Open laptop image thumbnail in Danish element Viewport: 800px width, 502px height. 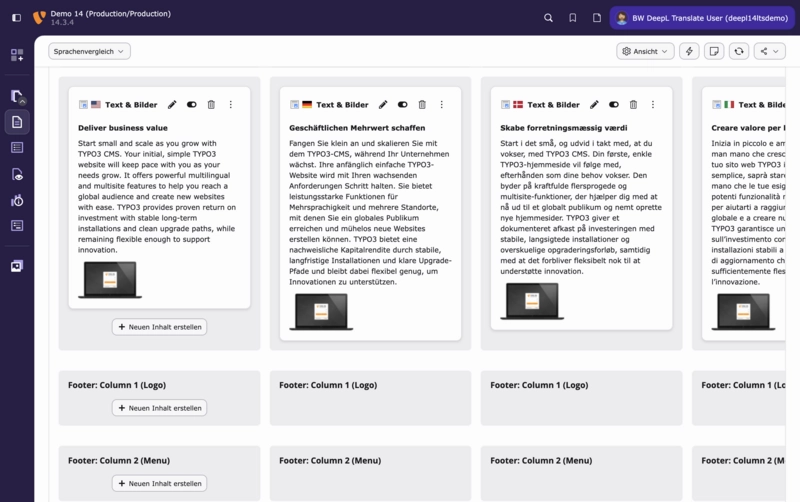532,301
